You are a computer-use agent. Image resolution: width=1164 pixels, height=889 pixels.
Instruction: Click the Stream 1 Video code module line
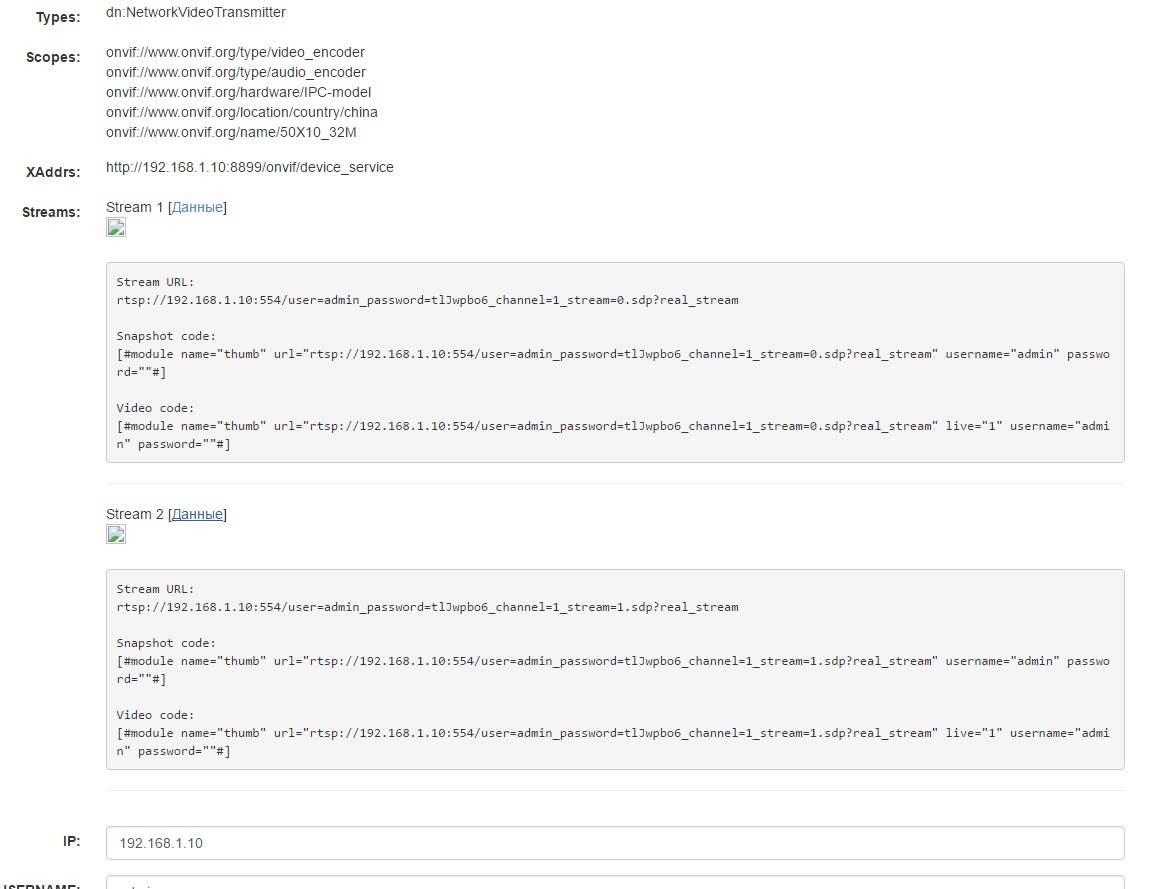pos(612,426)
